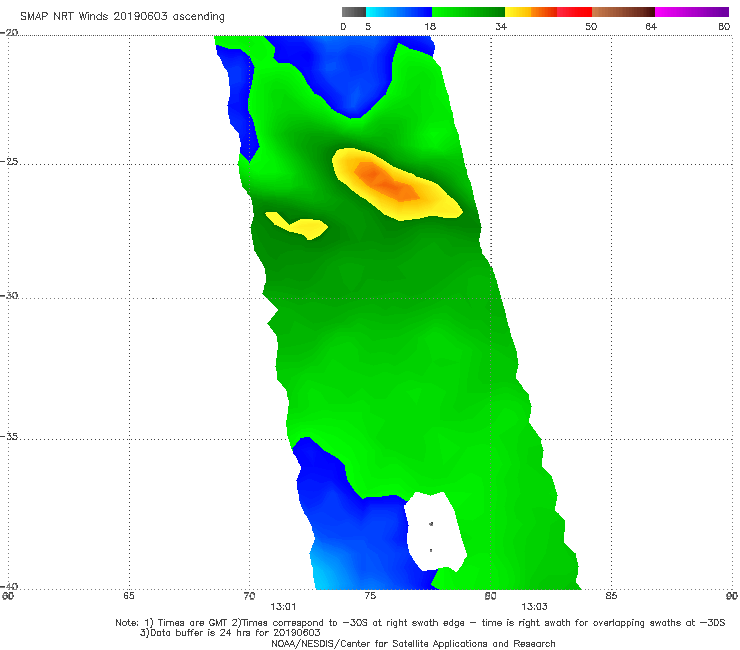
Task: Click the magenta-purple segment of the color bar
Action: point(692,12)
